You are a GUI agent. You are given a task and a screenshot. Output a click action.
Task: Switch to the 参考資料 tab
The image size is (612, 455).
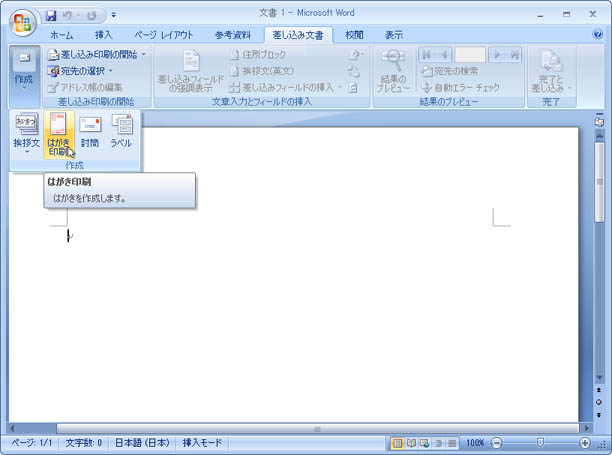[232, 34]
